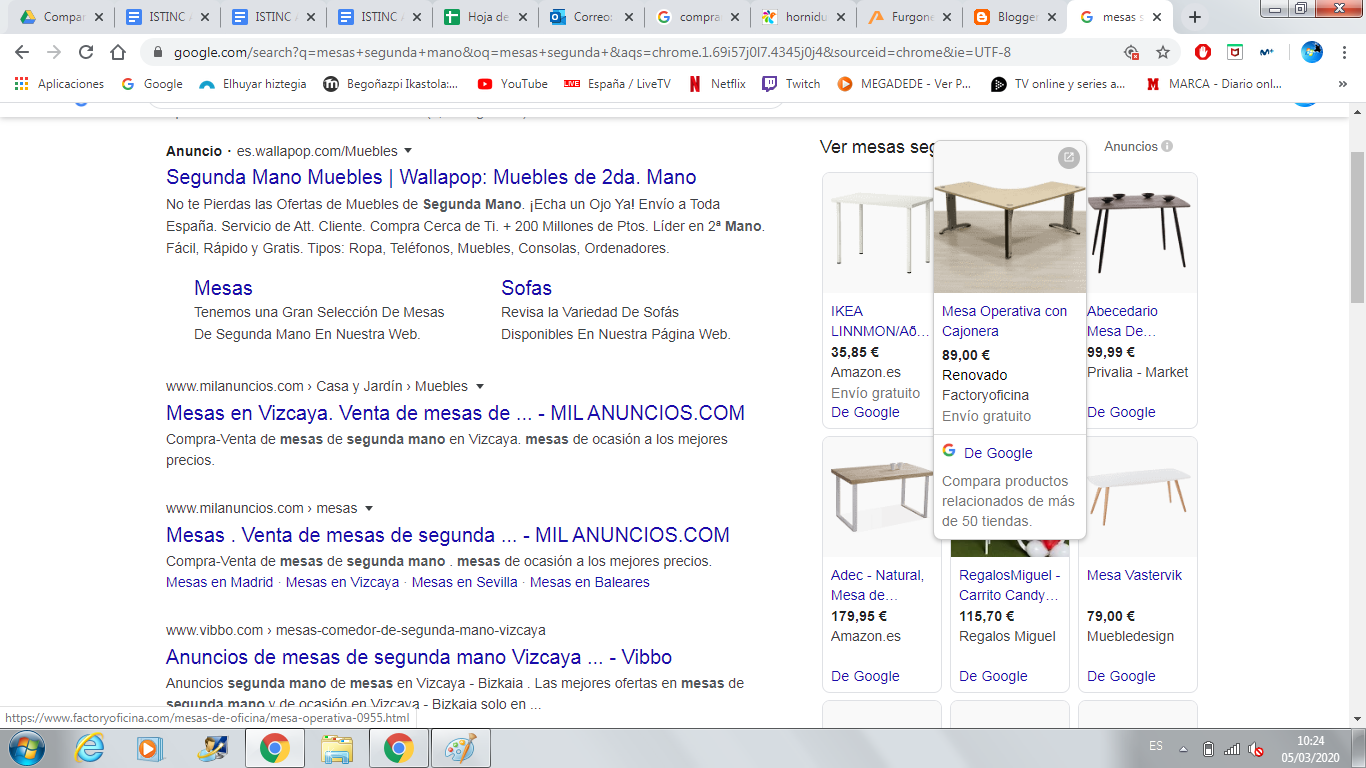Open the Twitch bookmark

point(791,84)
